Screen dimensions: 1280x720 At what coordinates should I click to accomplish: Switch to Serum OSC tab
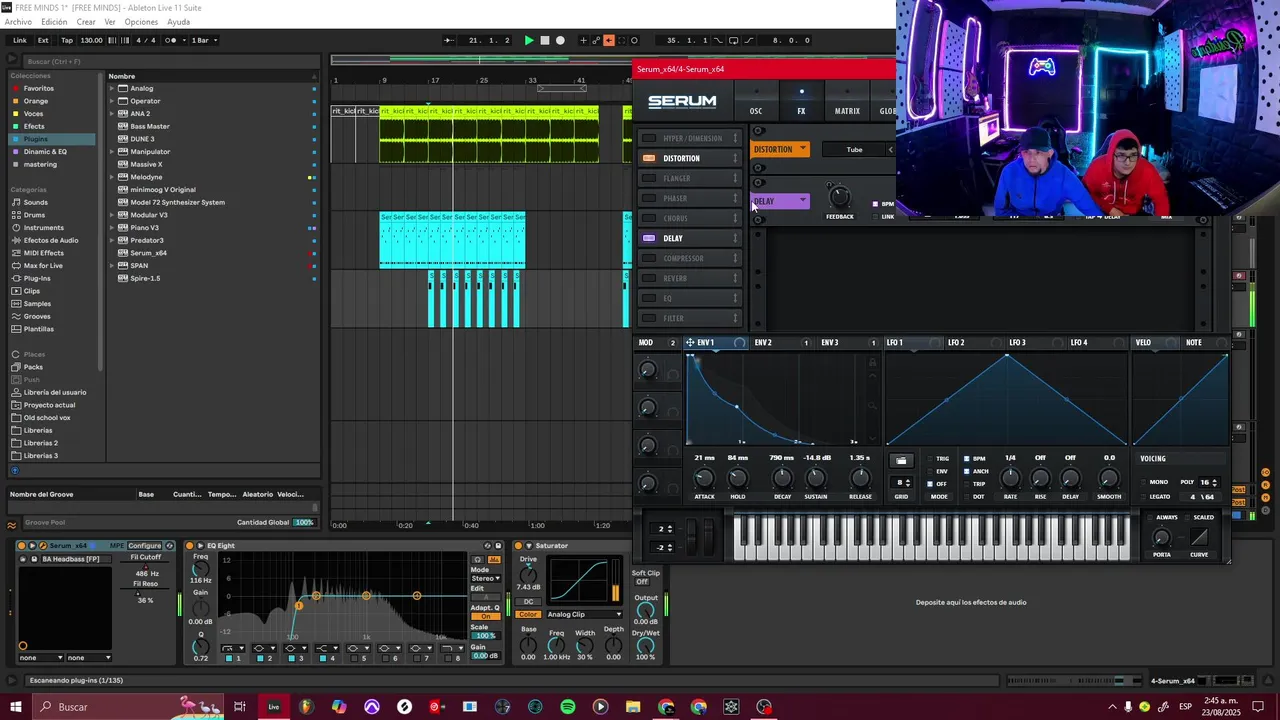756,111
